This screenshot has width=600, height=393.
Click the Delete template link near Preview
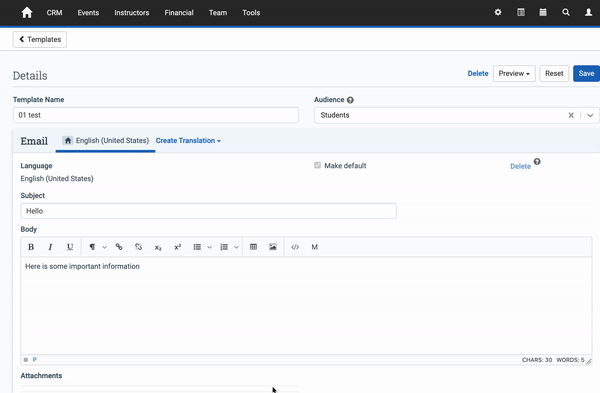pyautogui.click(x=478, y=73)
